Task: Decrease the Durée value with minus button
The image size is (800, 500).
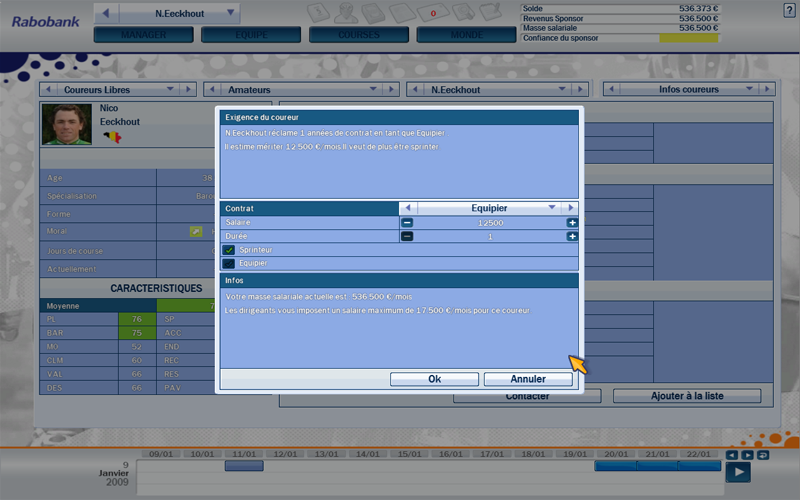Action: (407, 236)
